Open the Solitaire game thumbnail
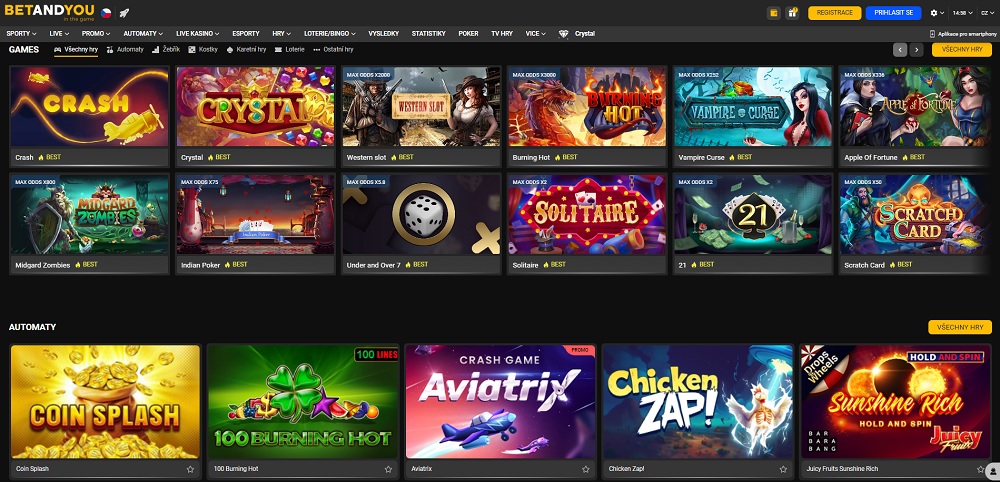 pyautogui.click(x=587, y=214)
